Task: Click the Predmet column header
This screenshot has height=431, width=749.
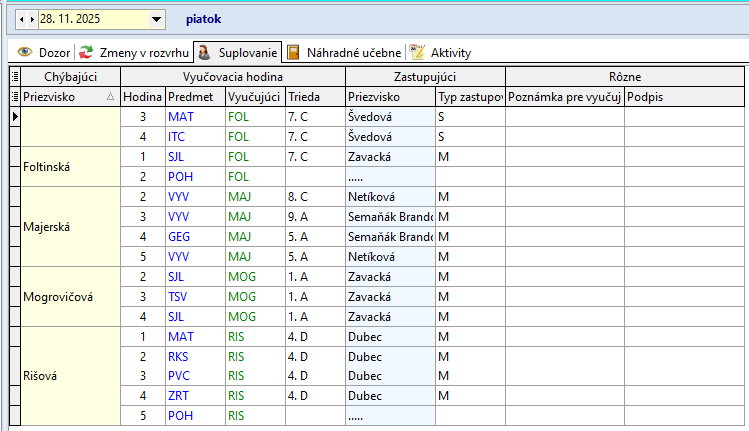Action: tap(194, 97)
